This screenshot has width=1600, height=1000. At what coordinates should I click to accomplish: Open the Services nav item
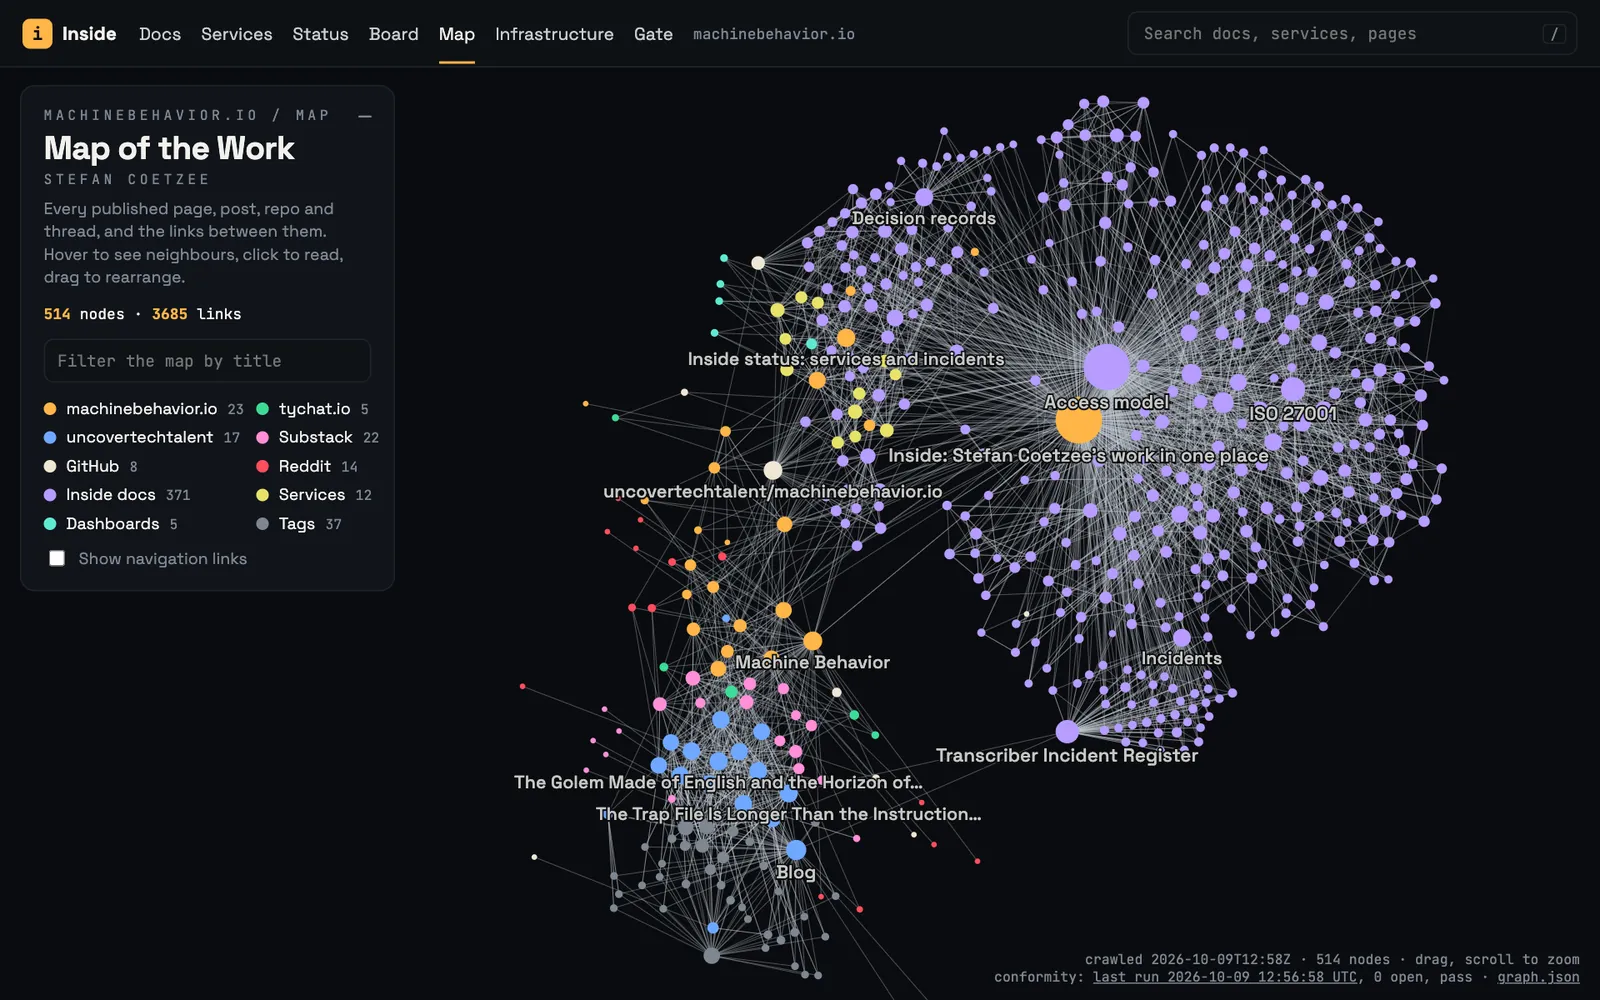(236, 34)
